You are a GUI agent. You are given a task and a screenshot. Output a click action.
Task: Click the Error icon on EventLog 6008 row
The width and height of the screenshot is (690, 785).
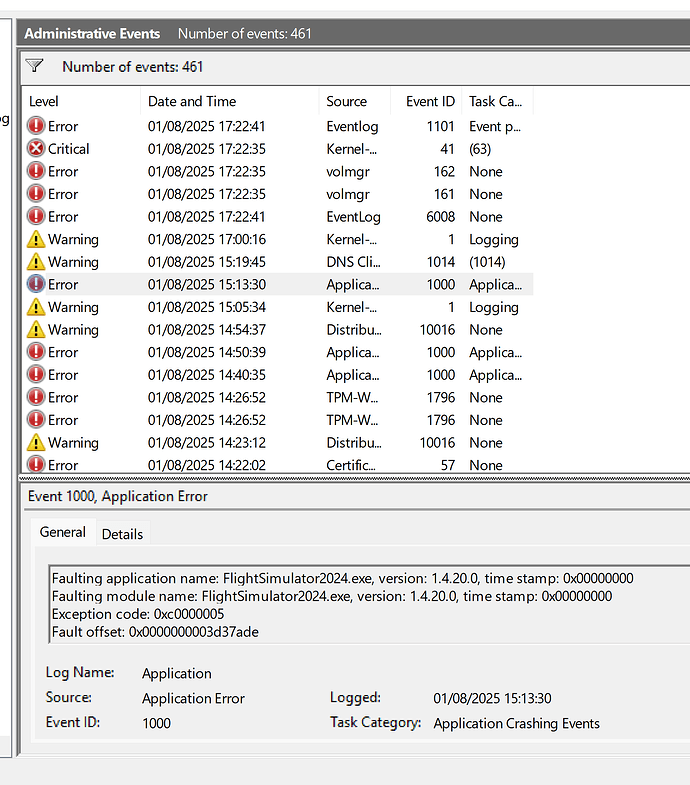pyautogui.click(x=36, y=217)
